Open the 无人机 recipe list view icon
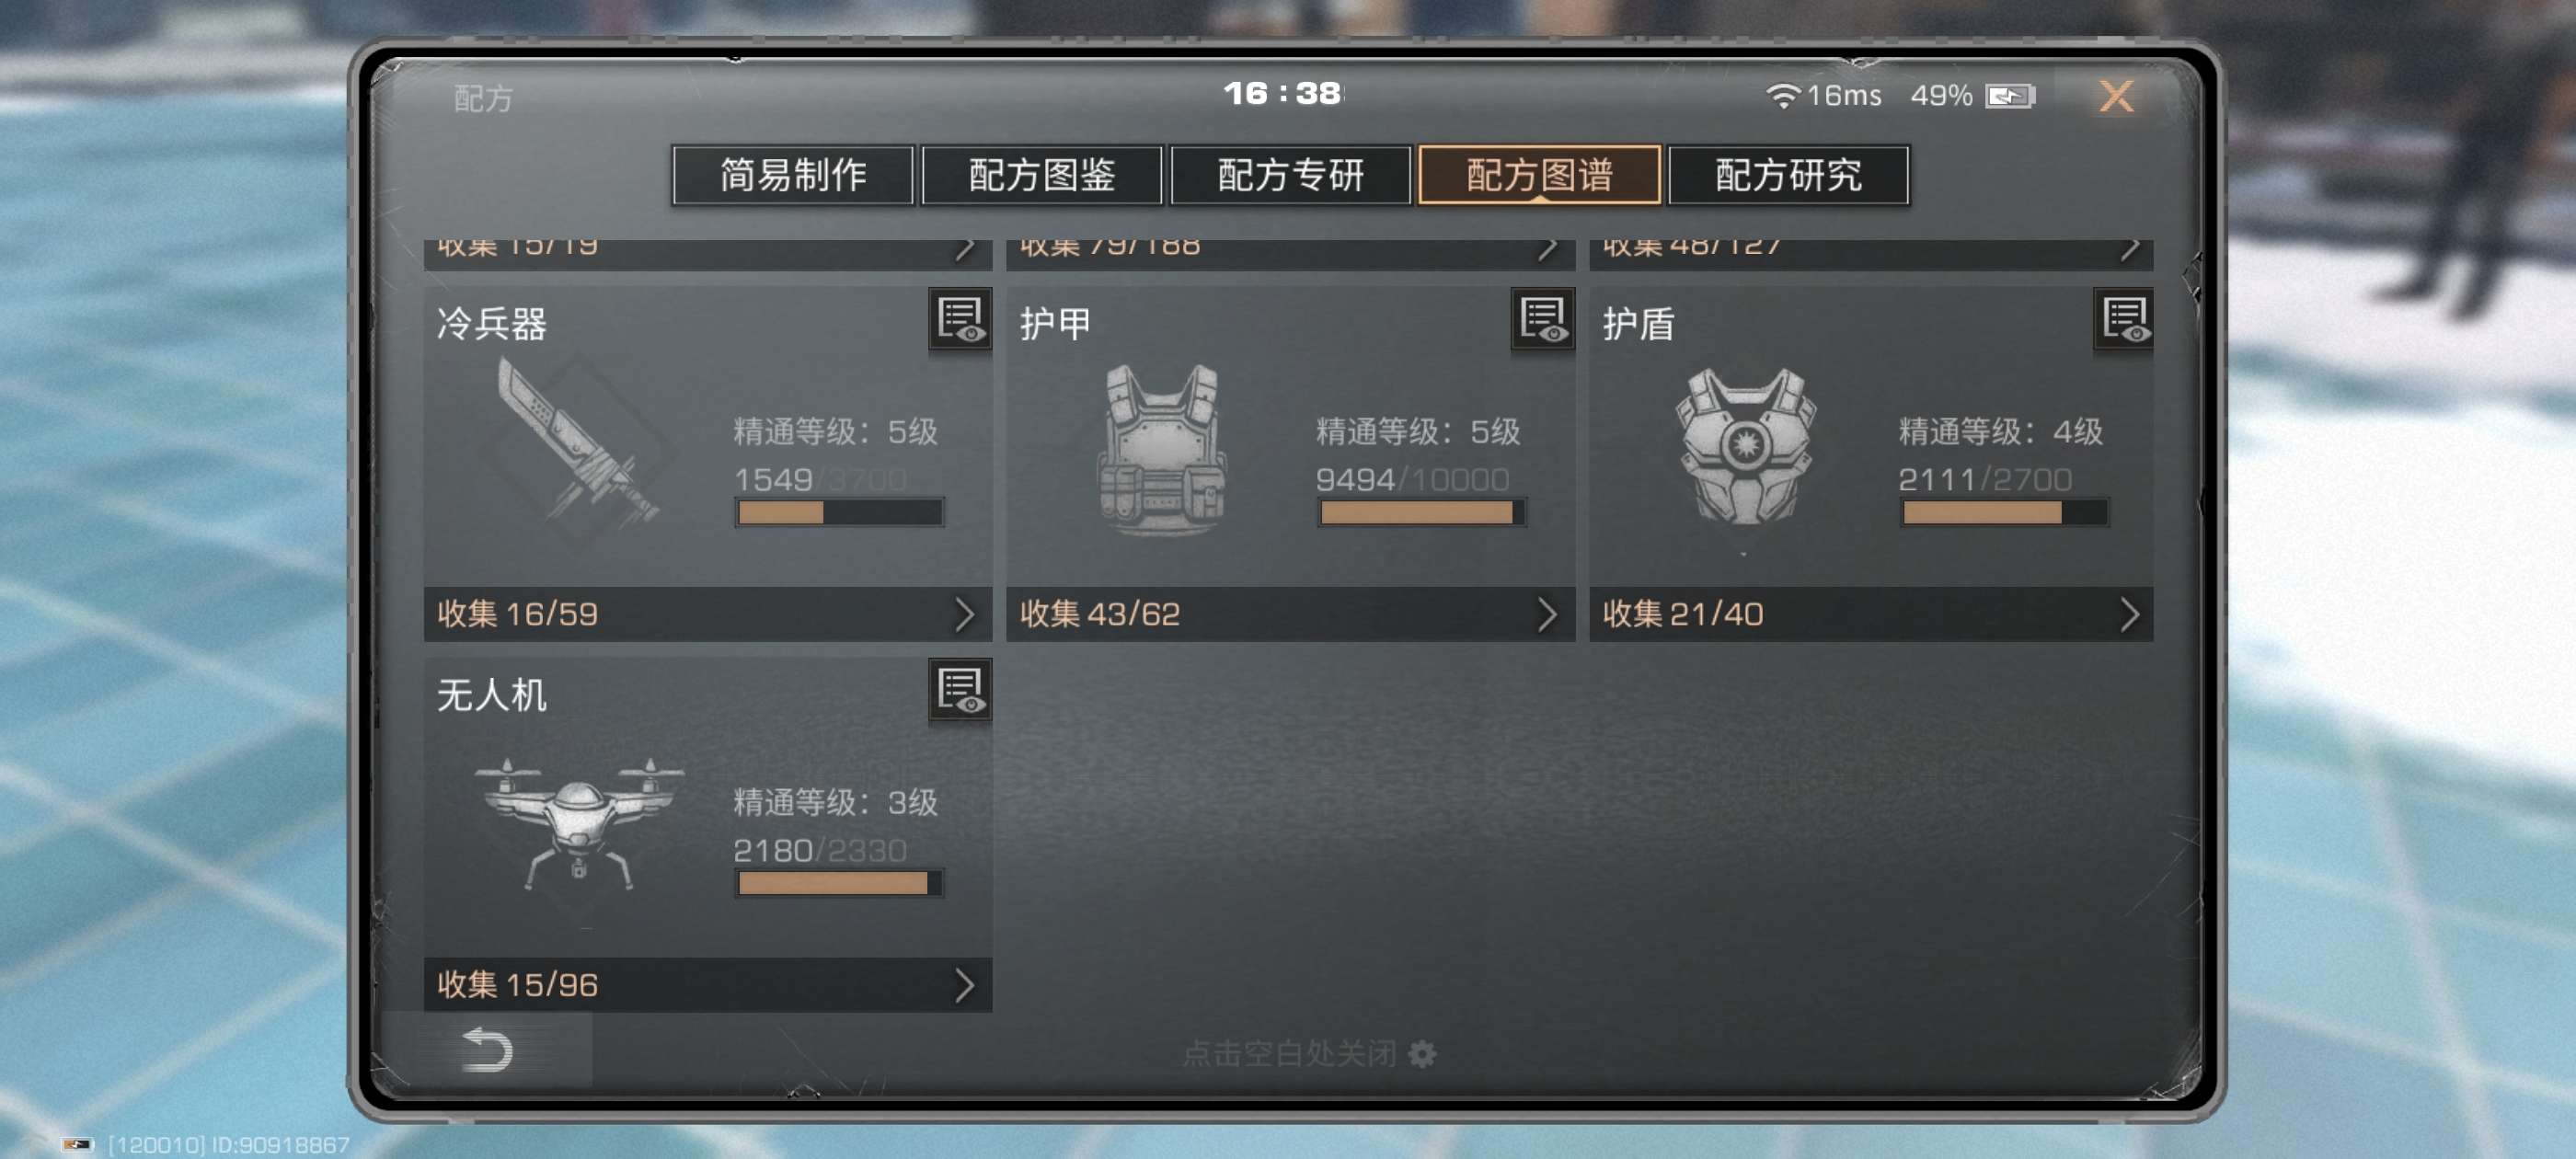 tap(959, 690)
